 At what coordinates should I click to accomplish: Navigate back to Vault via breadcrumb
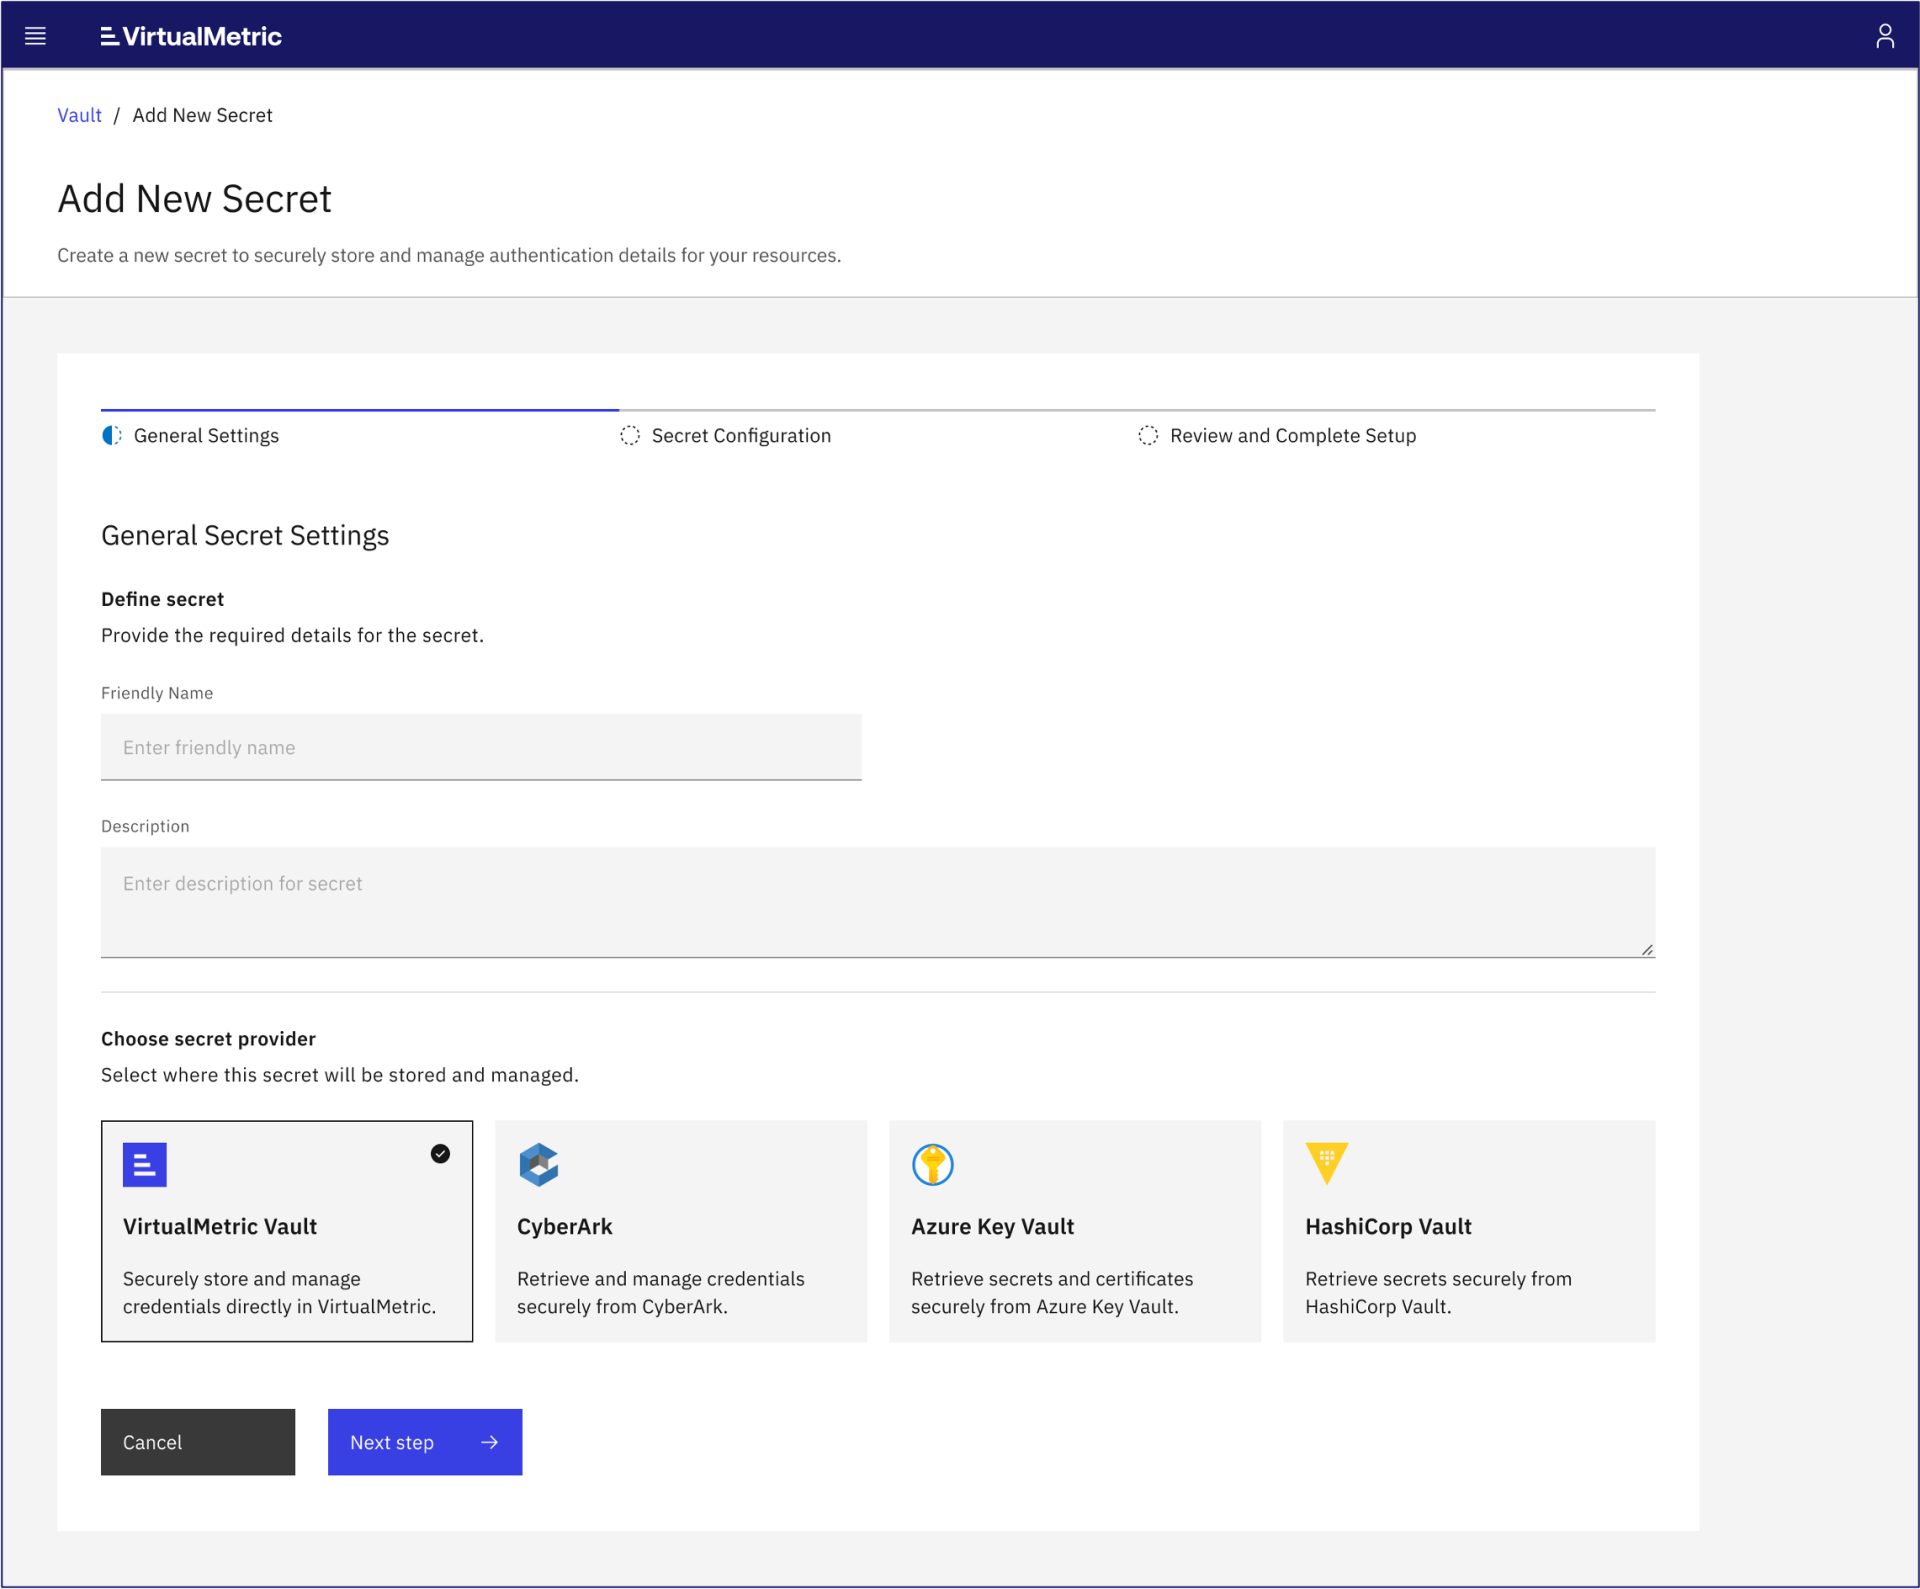click(x=79, y=115)
